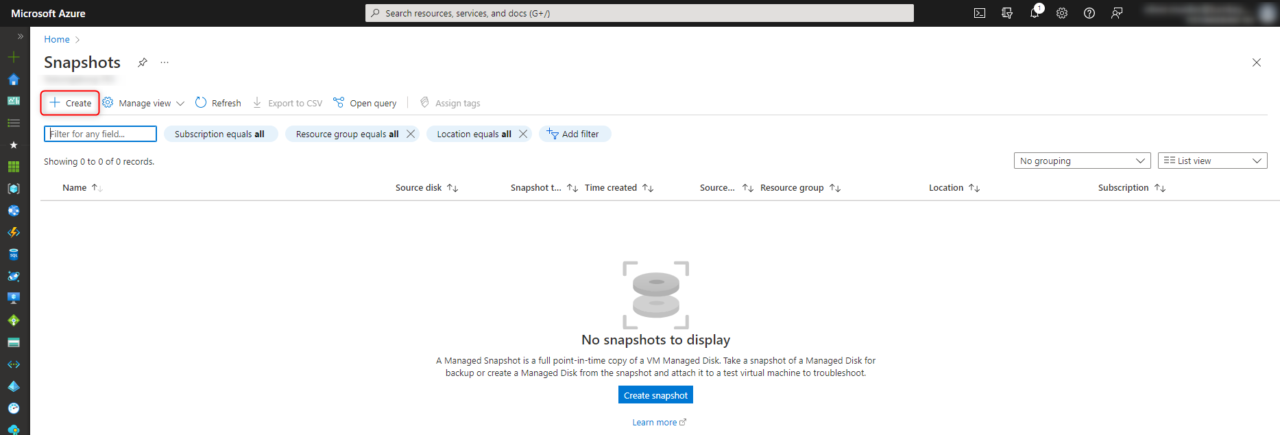This screenshot has width=1280, height=435.
Task: Open the Feedback icon
Action: (x=1116, y=13)
